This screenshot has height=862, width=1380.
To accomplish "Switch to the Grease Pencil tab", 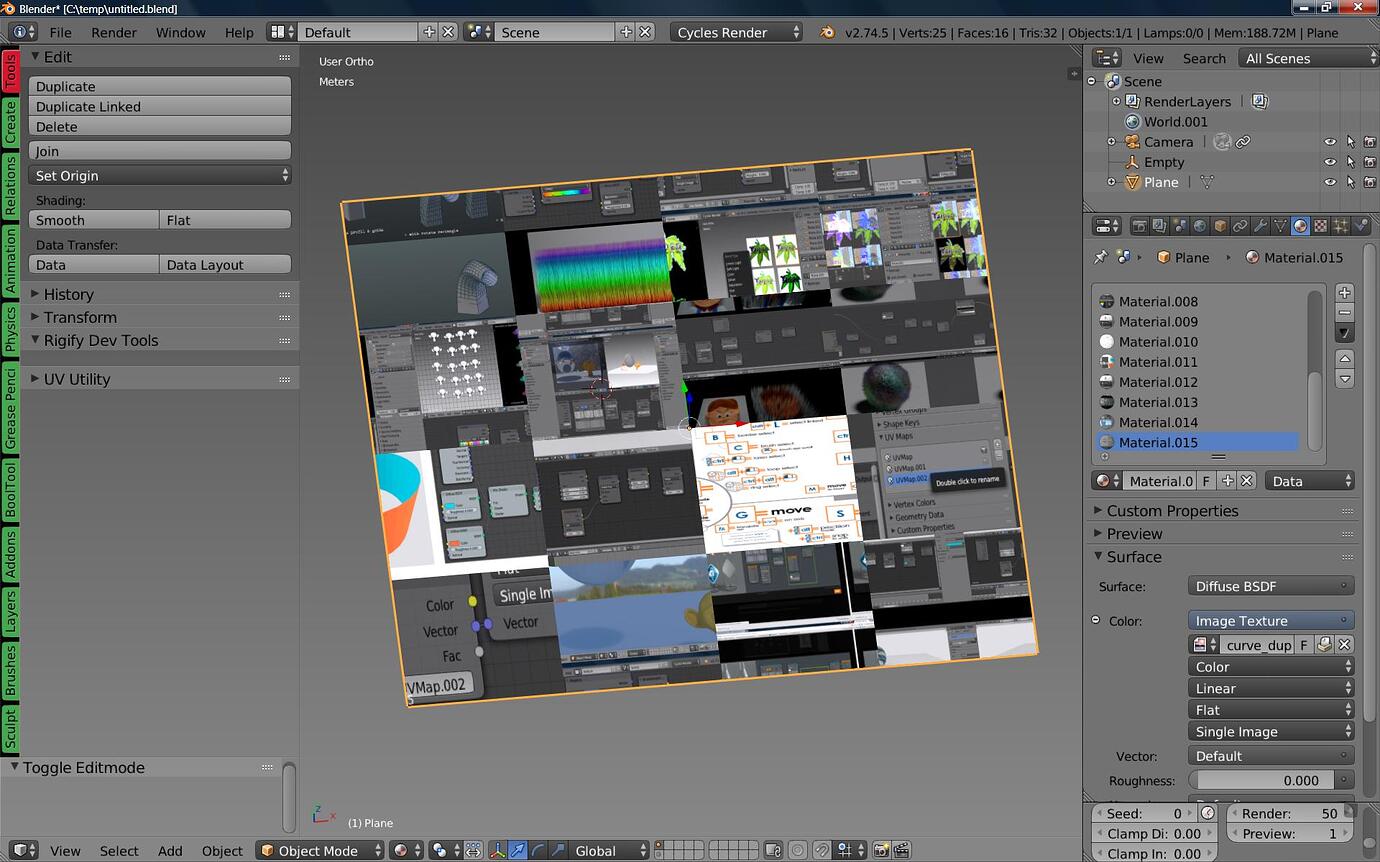I will [11, 407].
